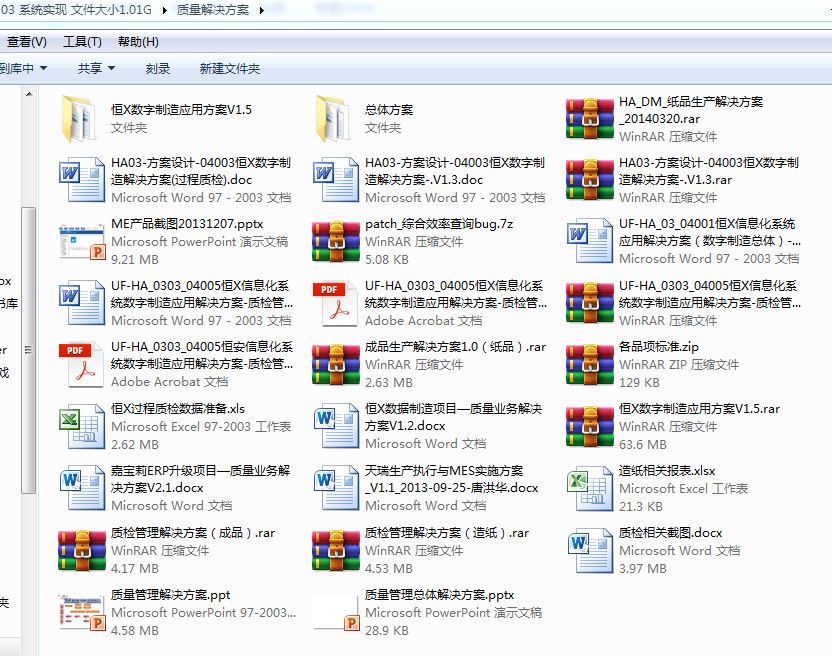Select HA_DM_纸品生产解决方案_20140320.rar archive icon
This screenshot has width=832, height=656.
pyautogui.click(x=590, y=119)
